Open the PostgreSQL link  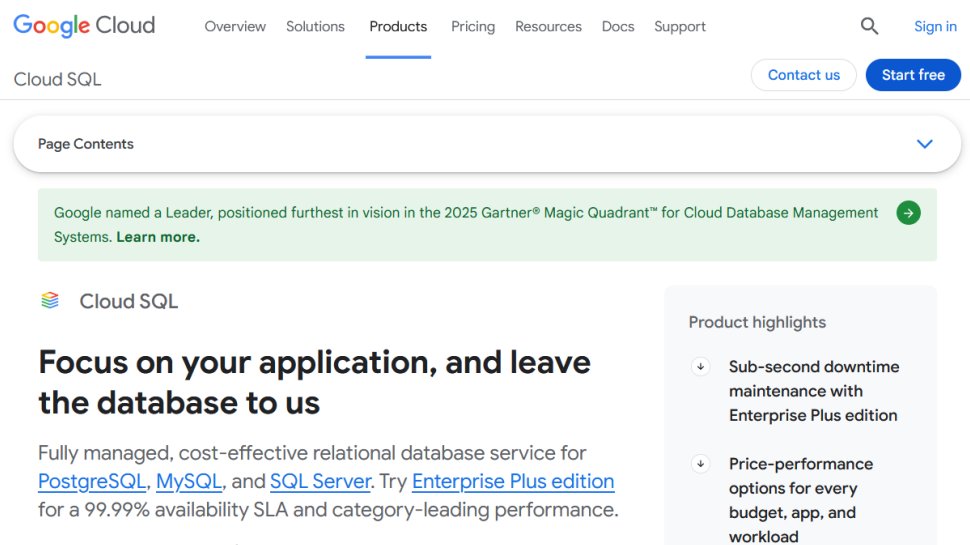92,481
